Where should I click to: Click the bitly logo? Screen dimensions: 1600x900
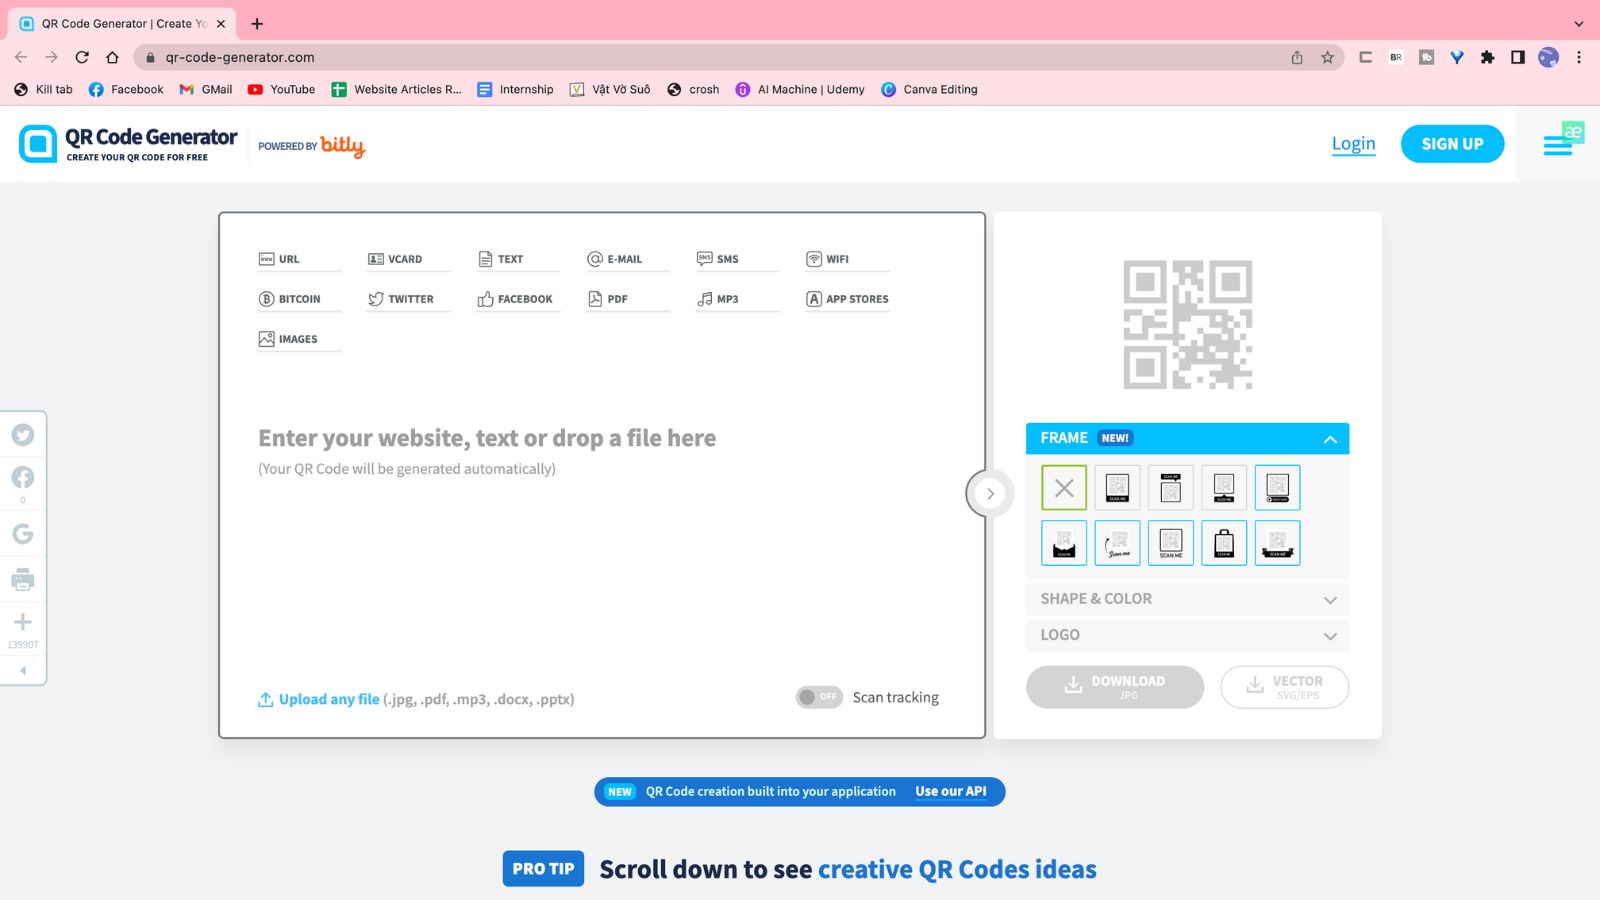[342, 146]
